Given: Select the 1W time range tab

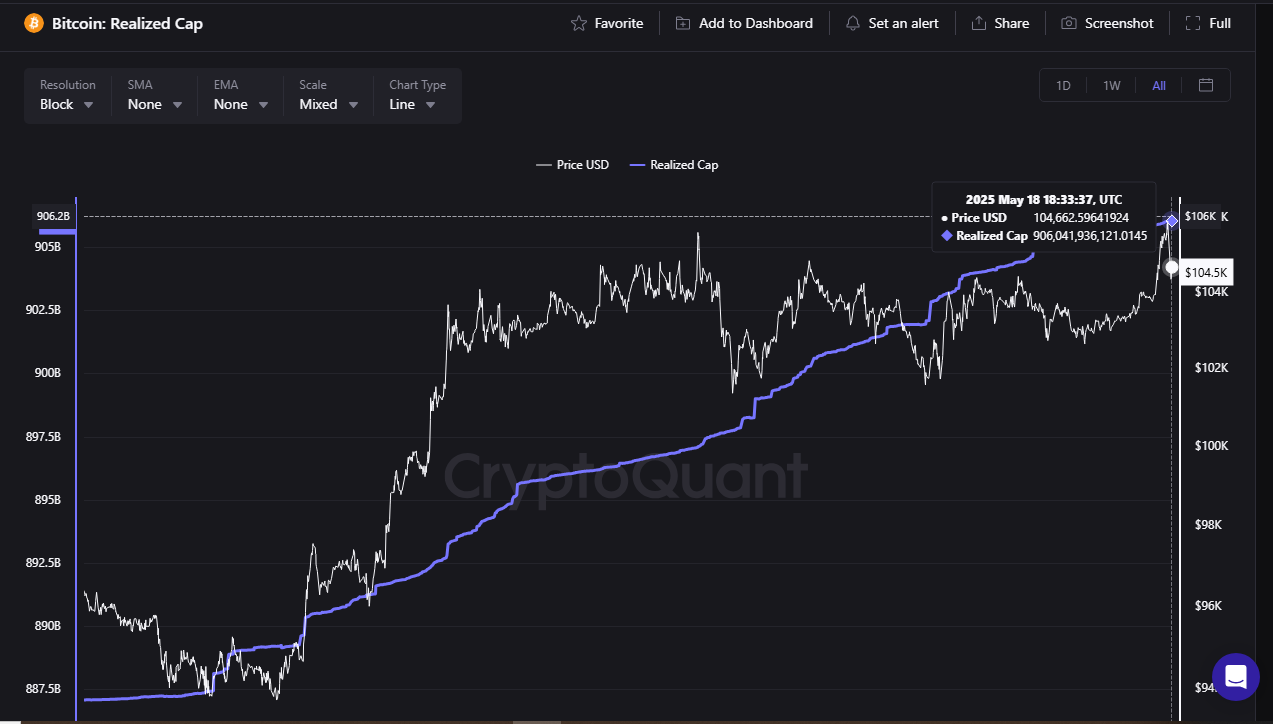Looking at the screenshot, I should coord(1110,85).
